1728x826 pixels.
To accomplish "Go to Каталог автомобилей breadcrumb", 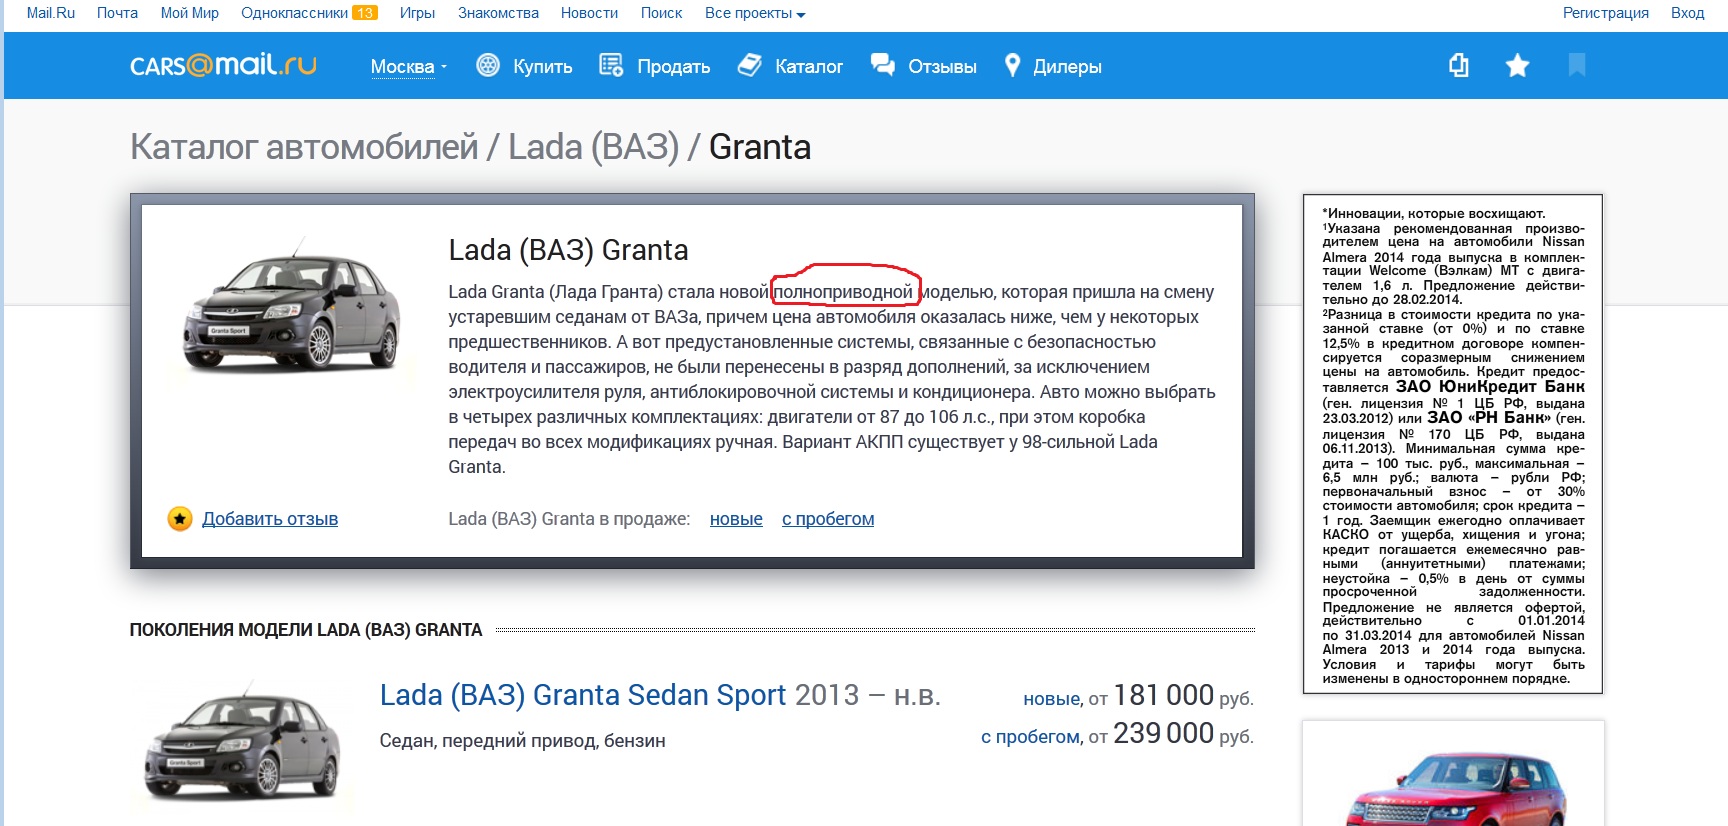I will pyautogui.click(x=304, y=147).
